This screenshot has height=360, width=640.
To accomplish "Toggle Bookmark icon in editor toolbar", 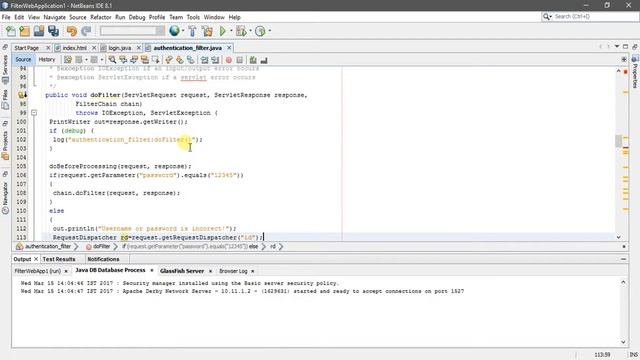I will pyautogui.click(x=190, y=60).
